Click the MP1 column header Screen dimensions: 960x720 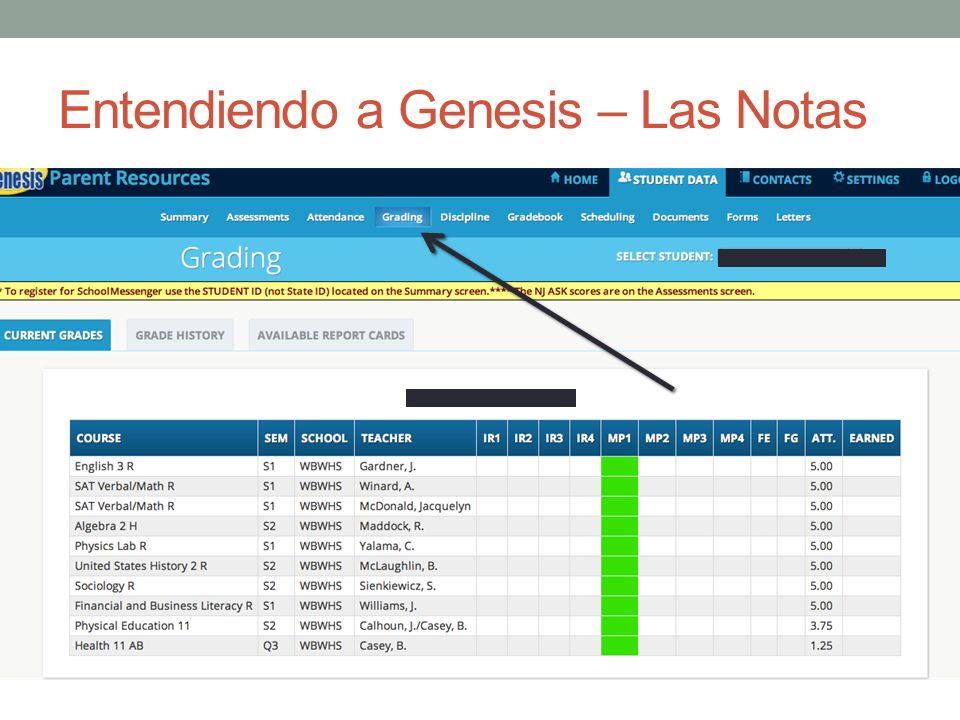(x=620, y=438)
